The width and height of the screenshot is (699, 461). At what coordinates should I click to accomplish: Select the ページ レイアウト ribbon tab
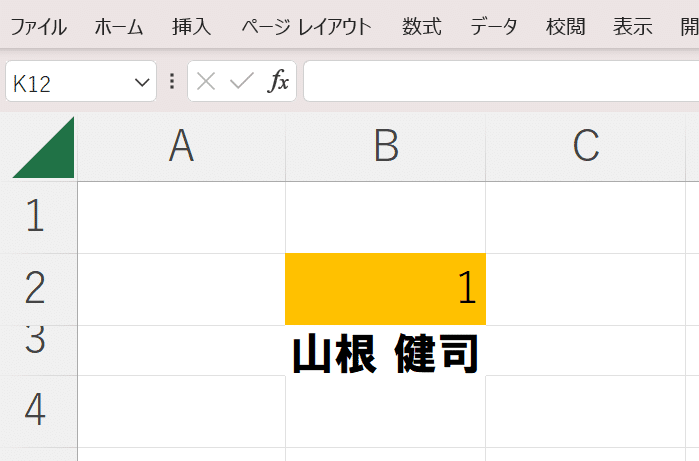tap(307, 27)
